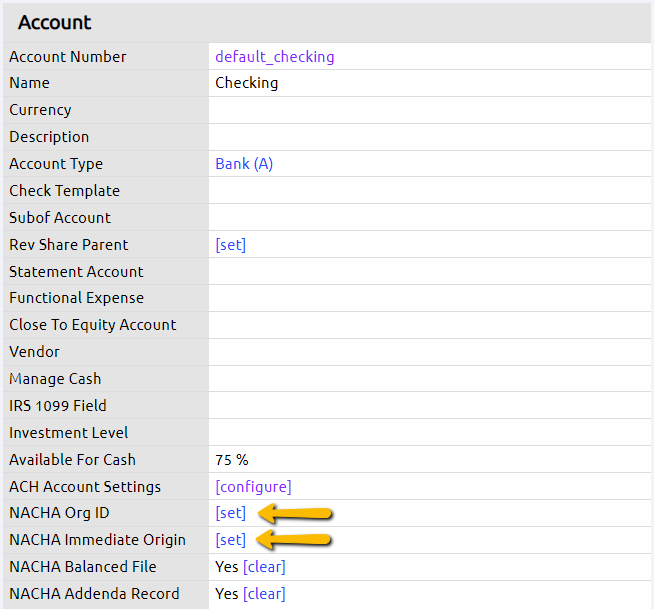Click the 'Manage Cash' field label
Viewport: 654px width, 609px height.
55,379
